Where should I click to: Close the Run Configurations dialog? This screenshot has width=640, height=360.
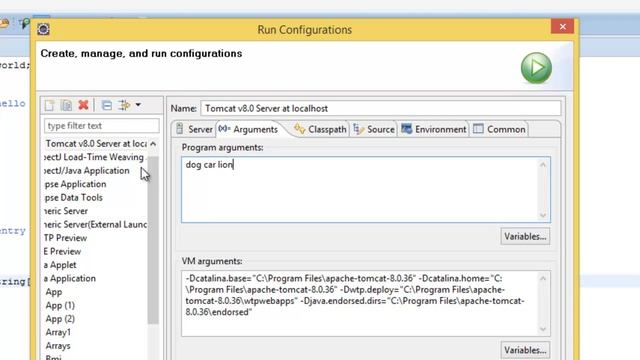pyautogui.click(x=562, y=27)
